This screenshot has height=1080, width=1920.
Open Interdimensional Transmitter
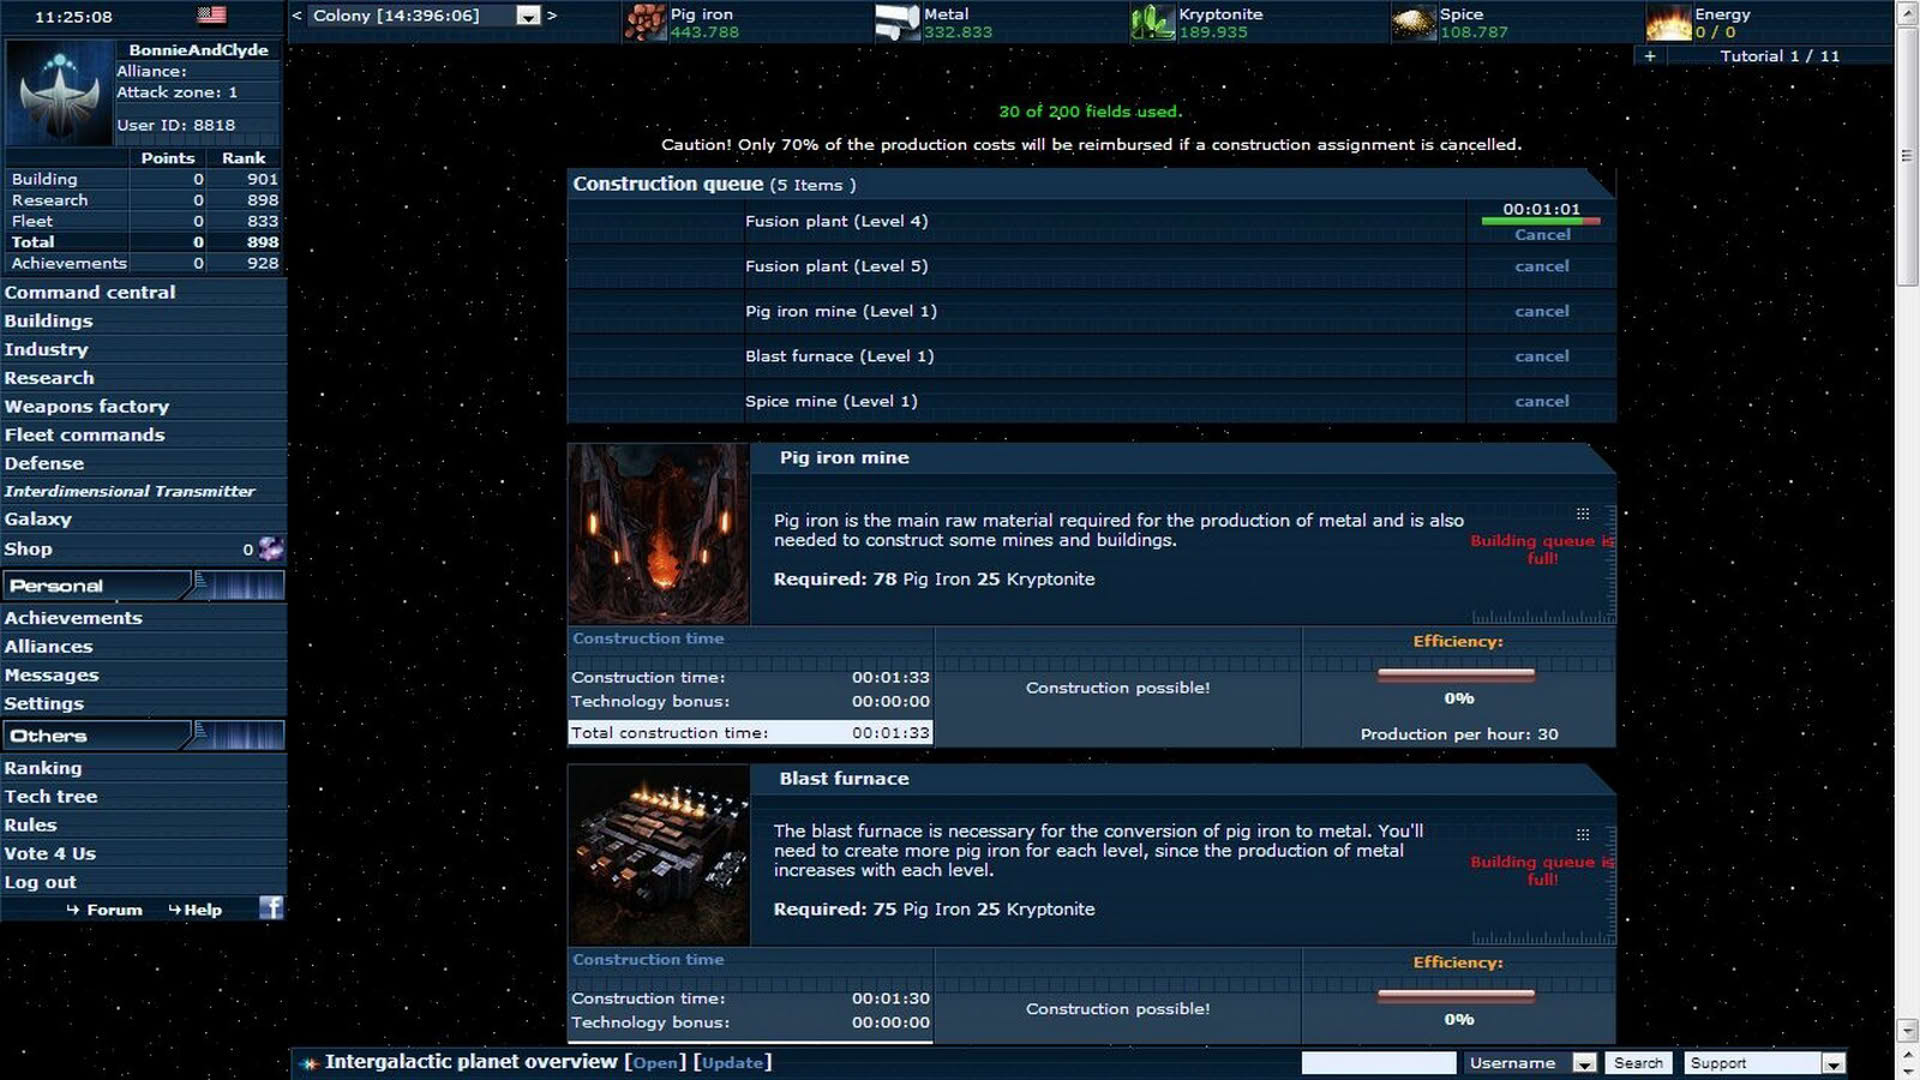coord(129,491)
